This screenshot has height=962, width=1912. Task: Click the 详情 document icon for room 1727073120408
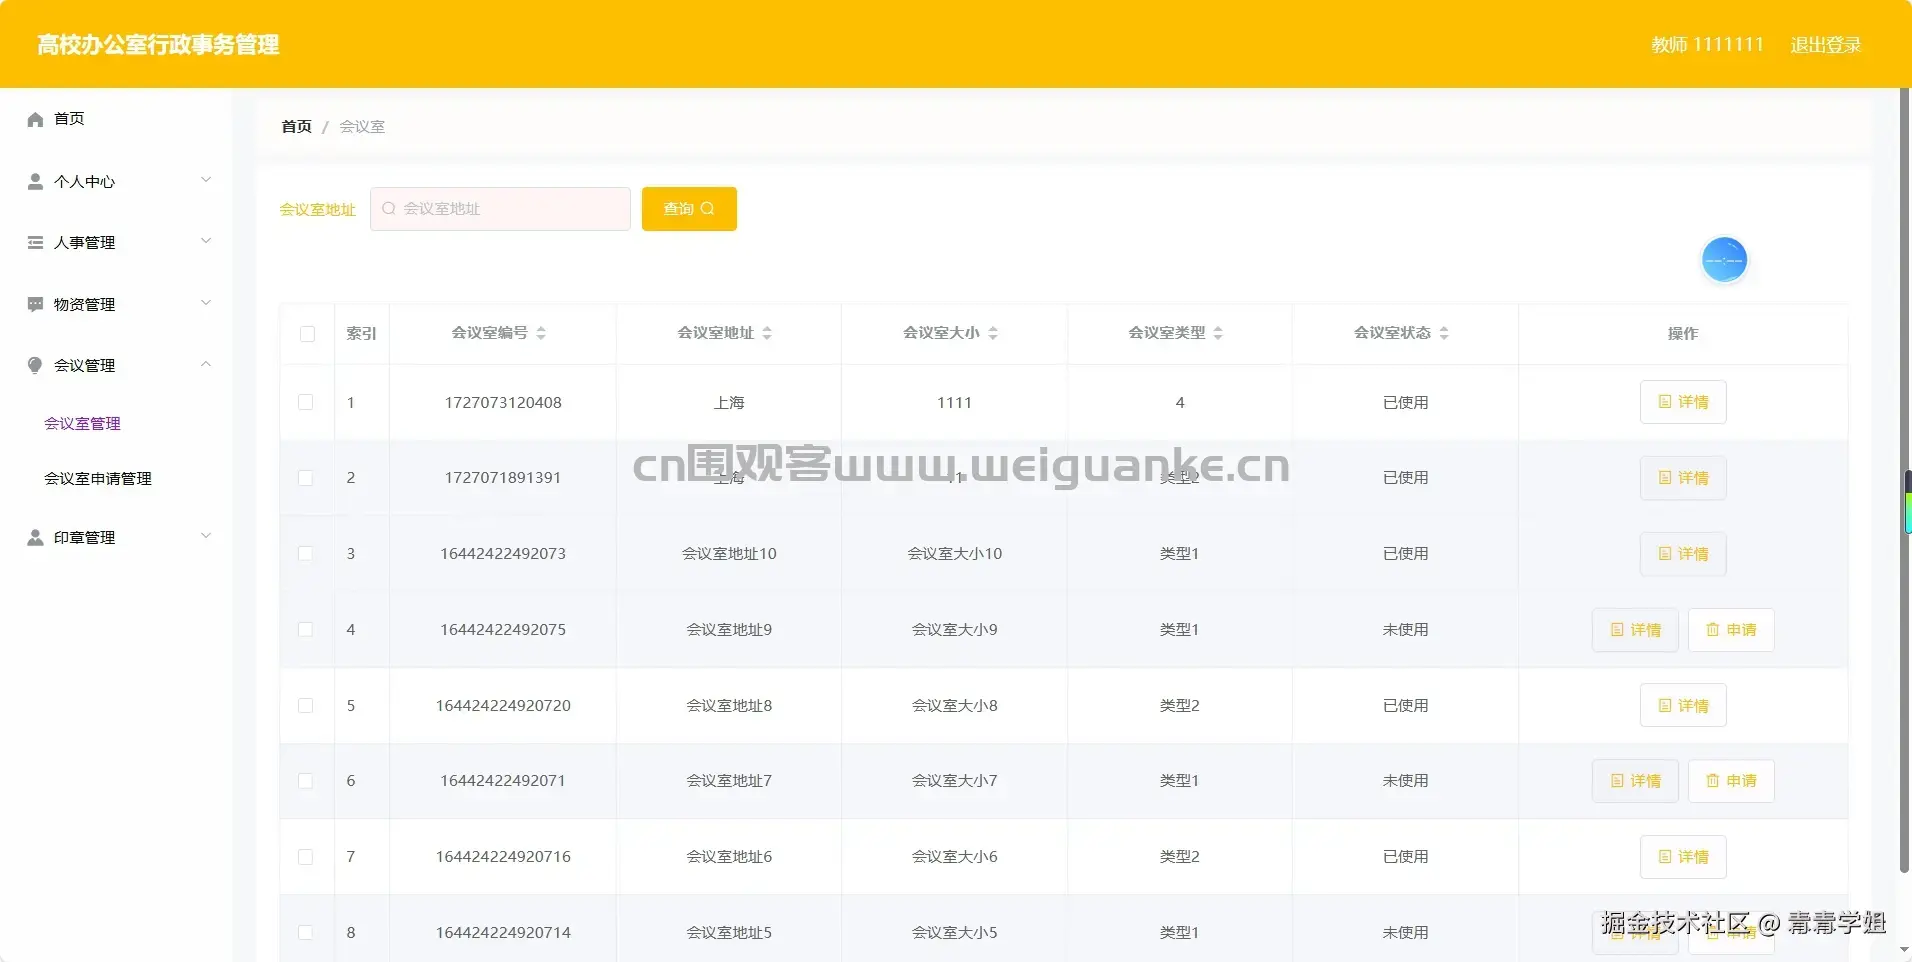(x=1665, y=402)
